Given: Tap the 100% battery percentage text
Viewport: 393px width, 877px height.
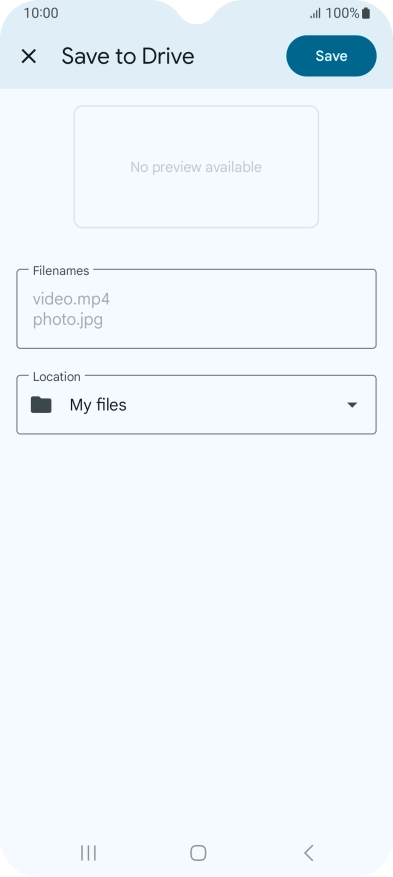Looking at the screenshot, I should tap(342, 13).
